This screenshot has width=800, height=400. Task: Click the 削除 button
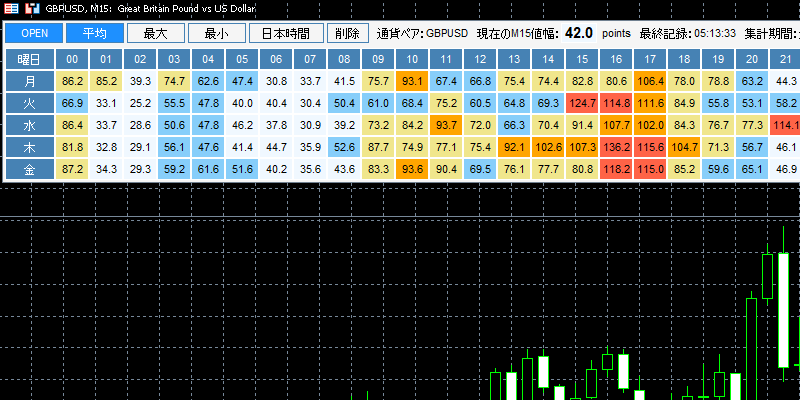point(348,33)
